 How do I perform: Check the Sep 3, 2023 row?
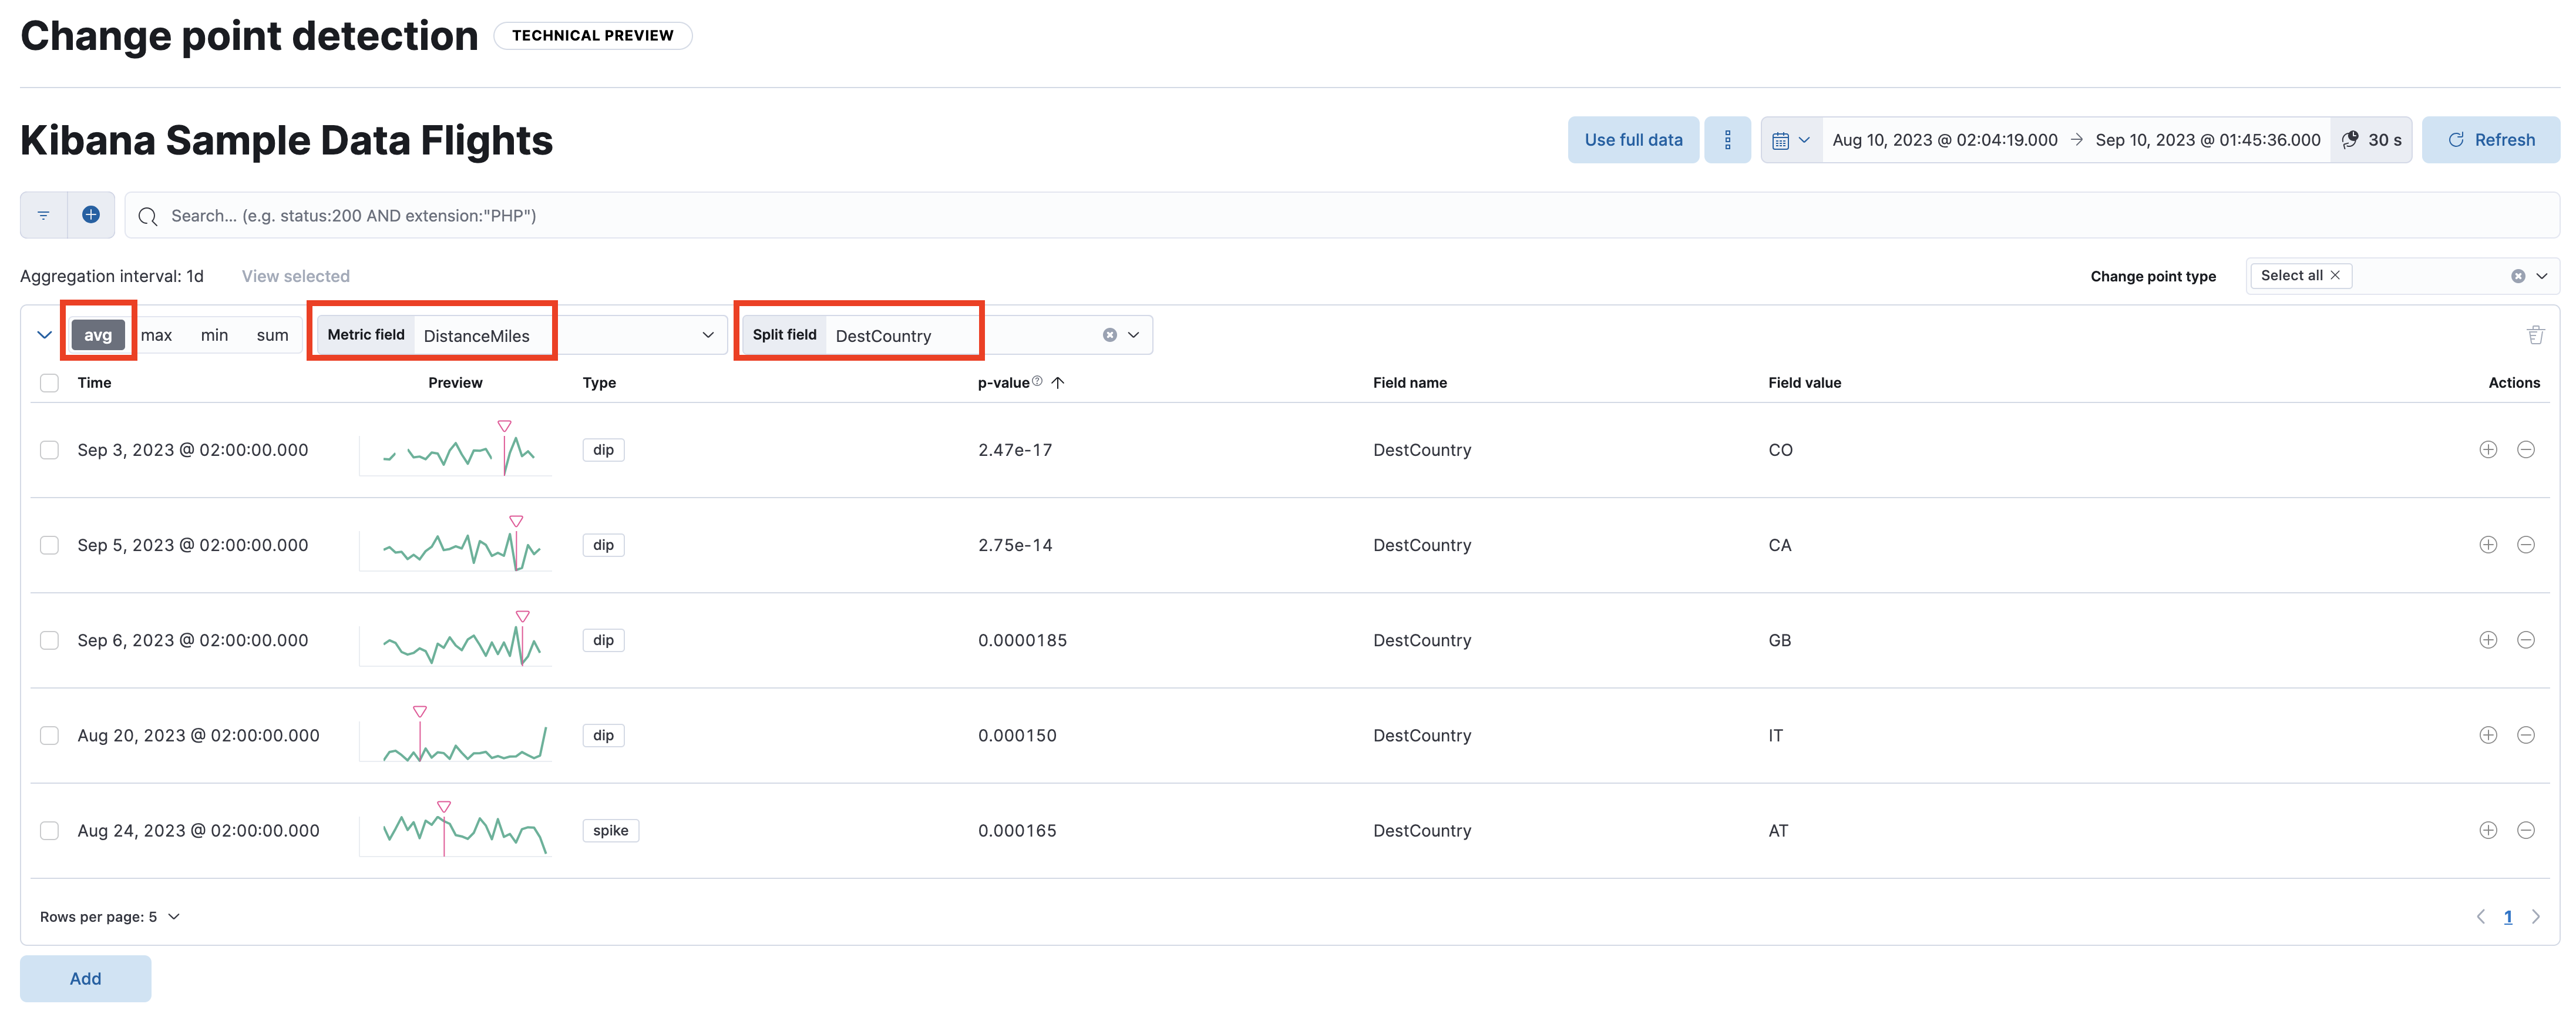click(49, 450)
